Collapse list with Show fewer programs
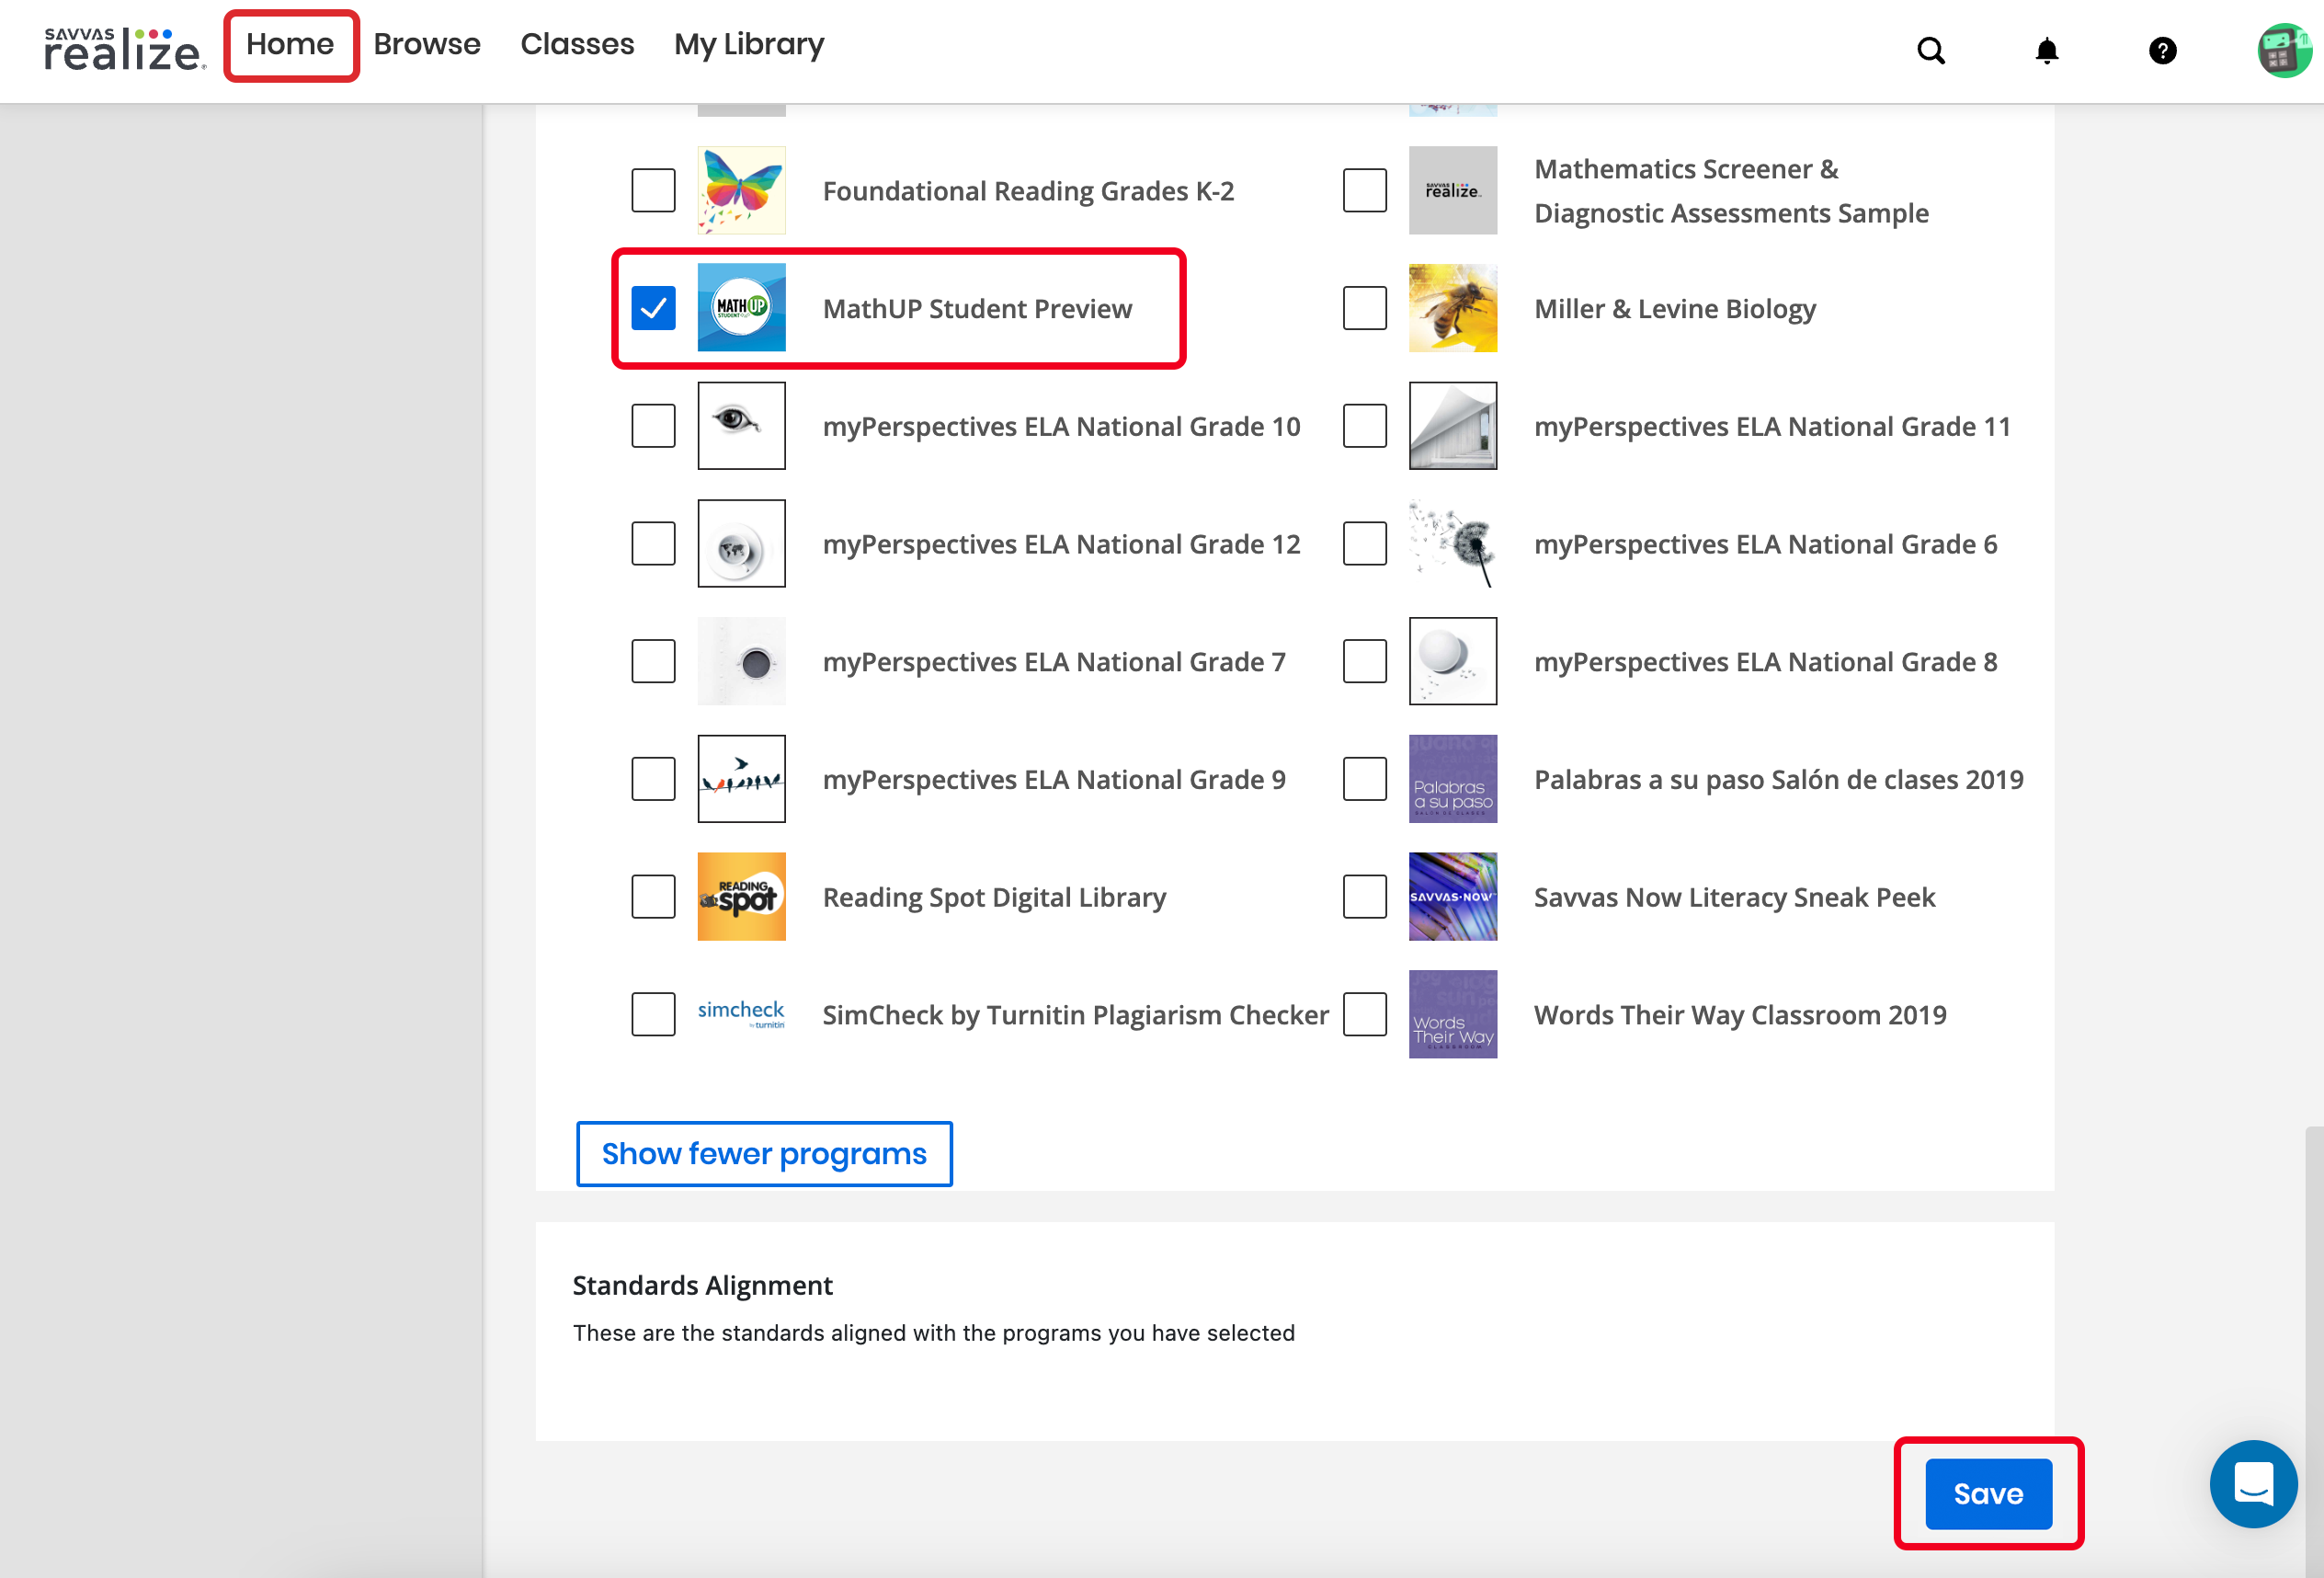Screen dimensions: 2324x1578 tap(764, 1154)
